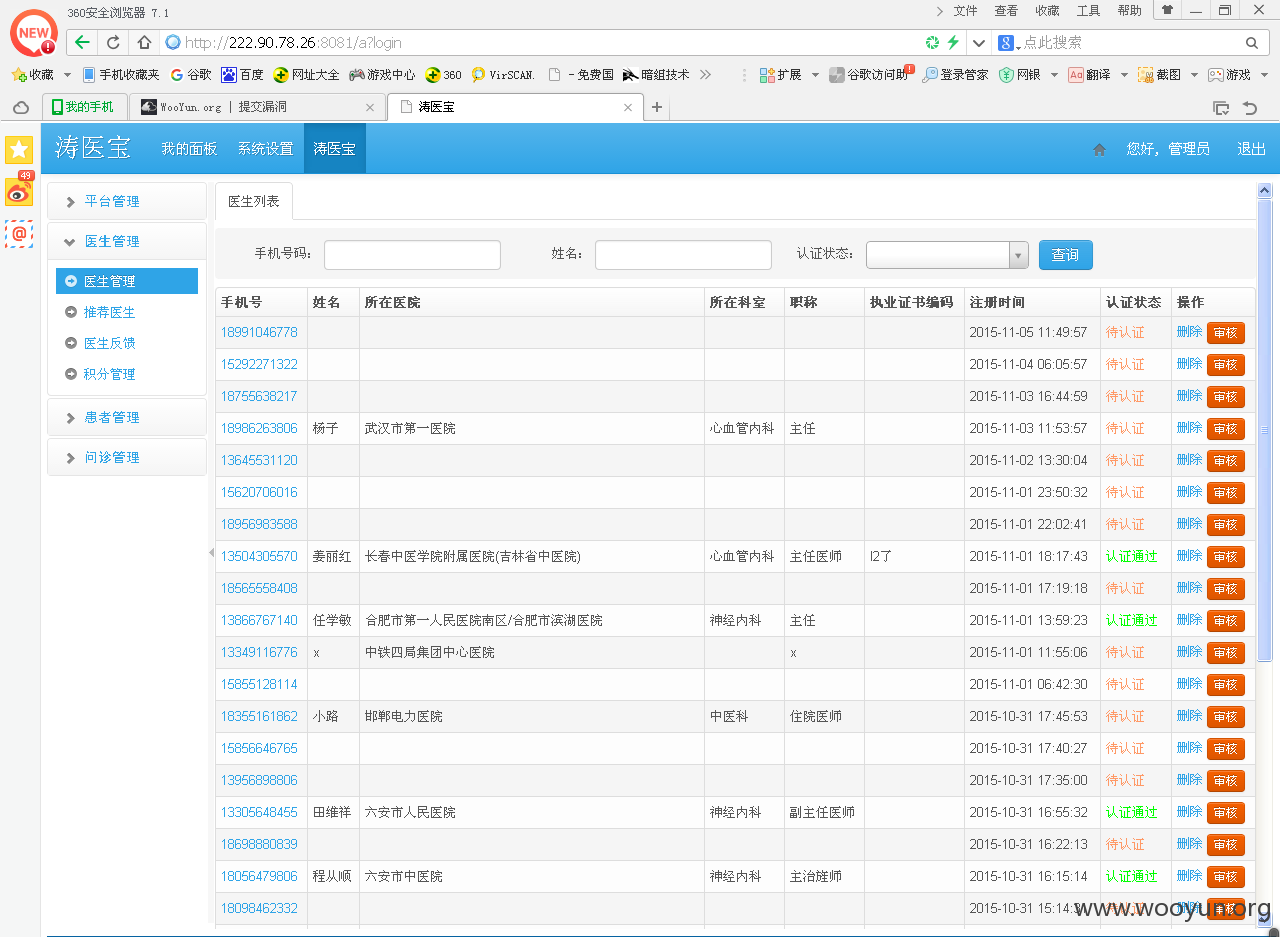Click the vertical scrollbar thumb of the page
The image size is (1280, 937).
1264,430
